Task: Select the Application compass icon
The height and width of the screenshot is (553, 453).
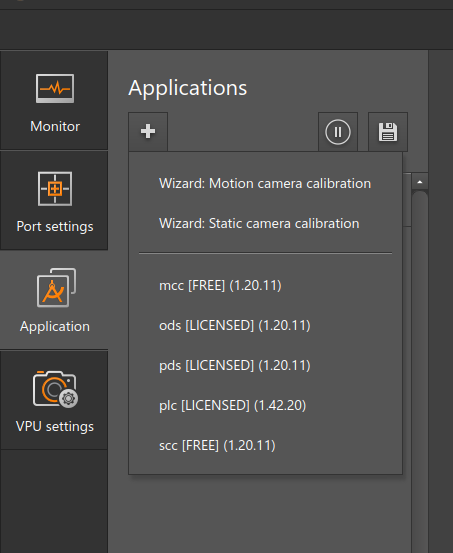Action: coord(56,287)
